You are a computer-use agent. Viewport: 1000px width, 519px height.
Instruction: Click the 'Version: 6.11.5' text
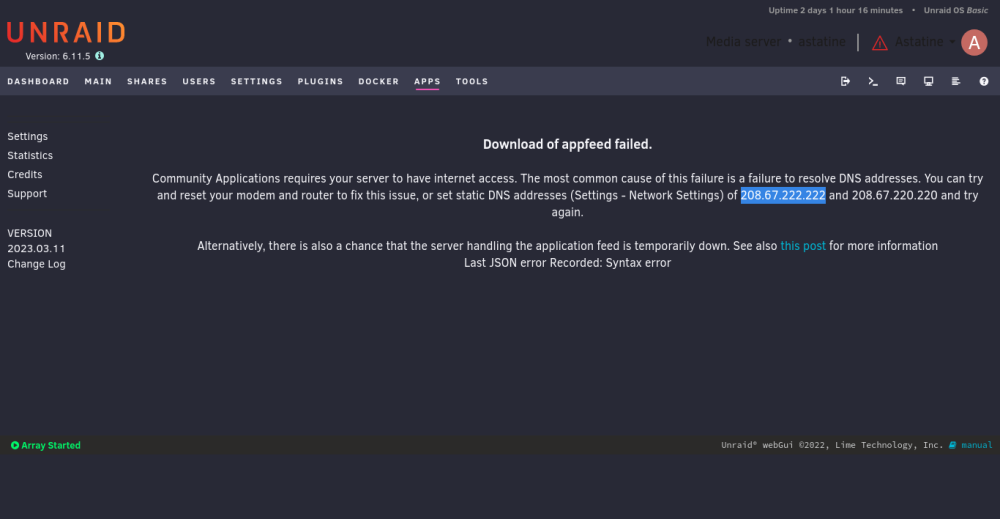(58, 56)
